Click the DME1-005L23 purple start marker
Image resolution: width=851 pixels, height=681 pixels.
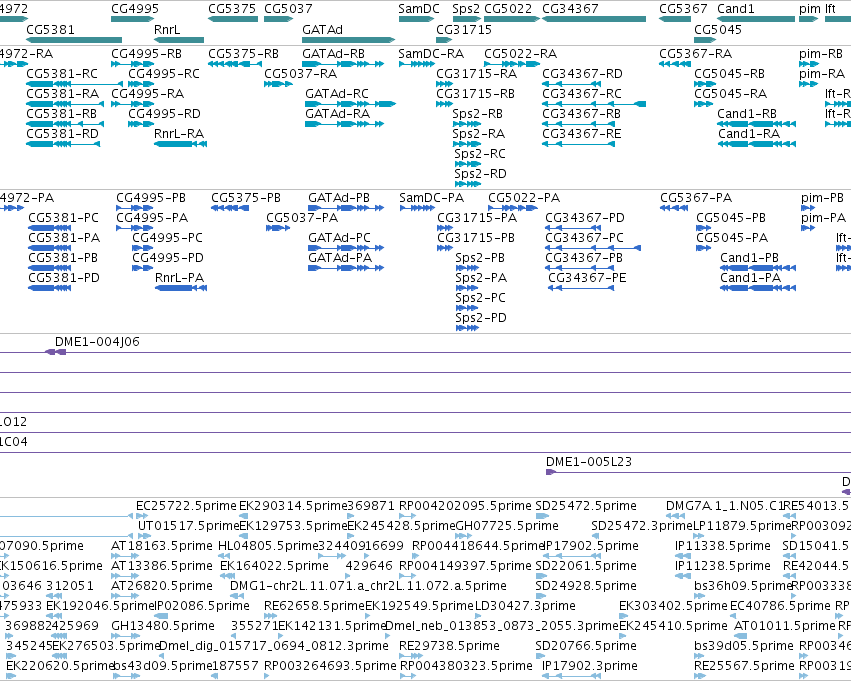pyautogui.click(x=551, y=472)
